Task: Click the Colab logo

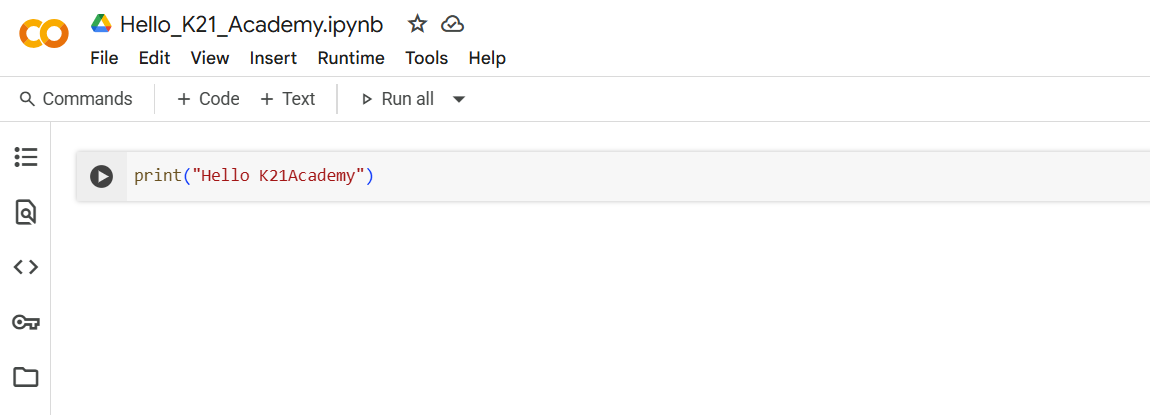Action: [44, 34]
